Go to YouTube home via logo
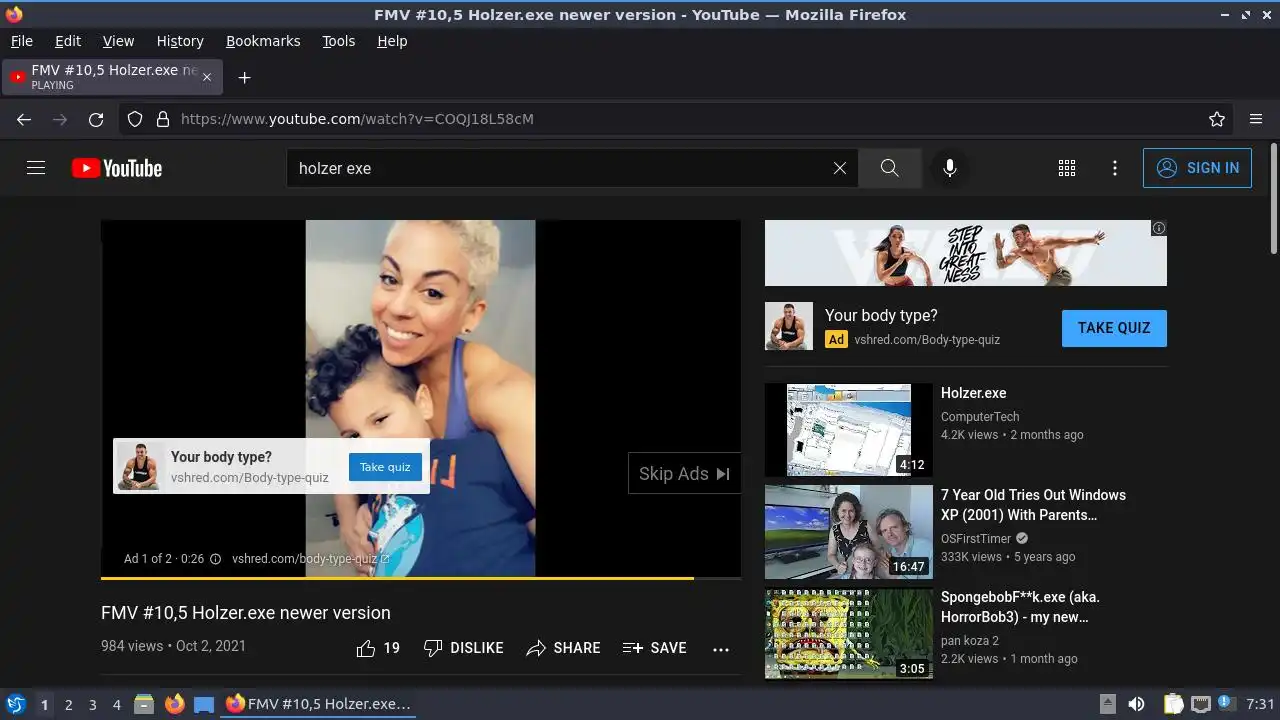Image resolution: width=1280 pixels, height=720 pixels. click(x=117, y=168)
